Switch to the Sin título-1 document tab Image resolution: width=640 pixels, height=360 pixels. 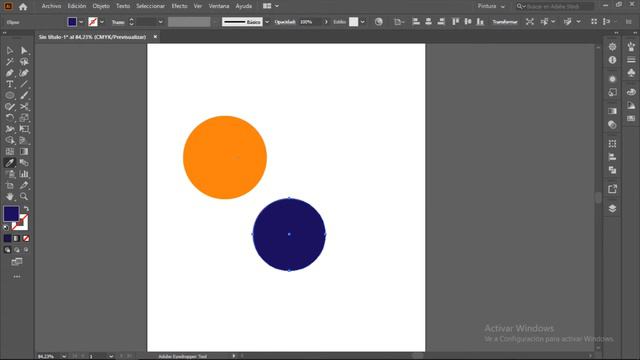92,37
